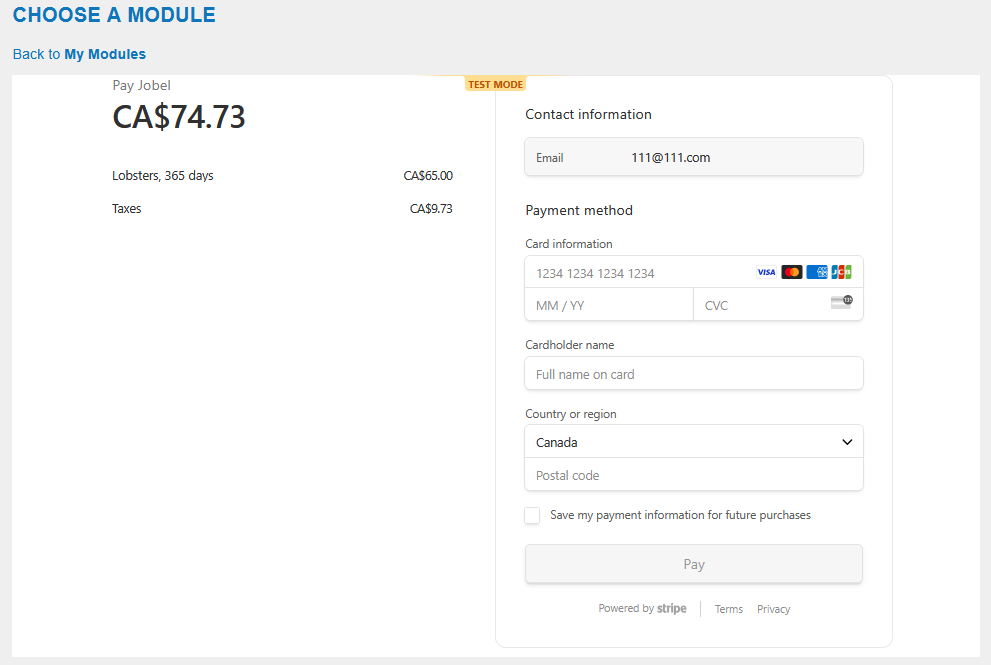Click the Full name on card field
This screenshot has height=665, width=991.
[x=693, y=373]
